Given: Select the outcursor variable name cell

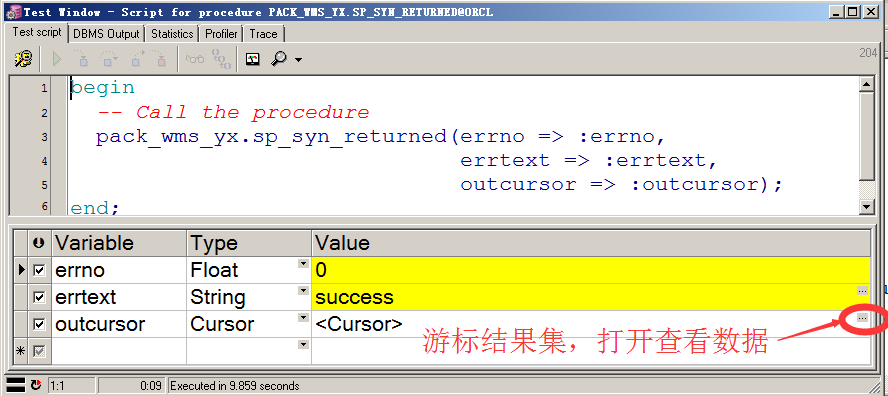Looking at the screenshot, I should pyautogui.click(x=119, y=325).
